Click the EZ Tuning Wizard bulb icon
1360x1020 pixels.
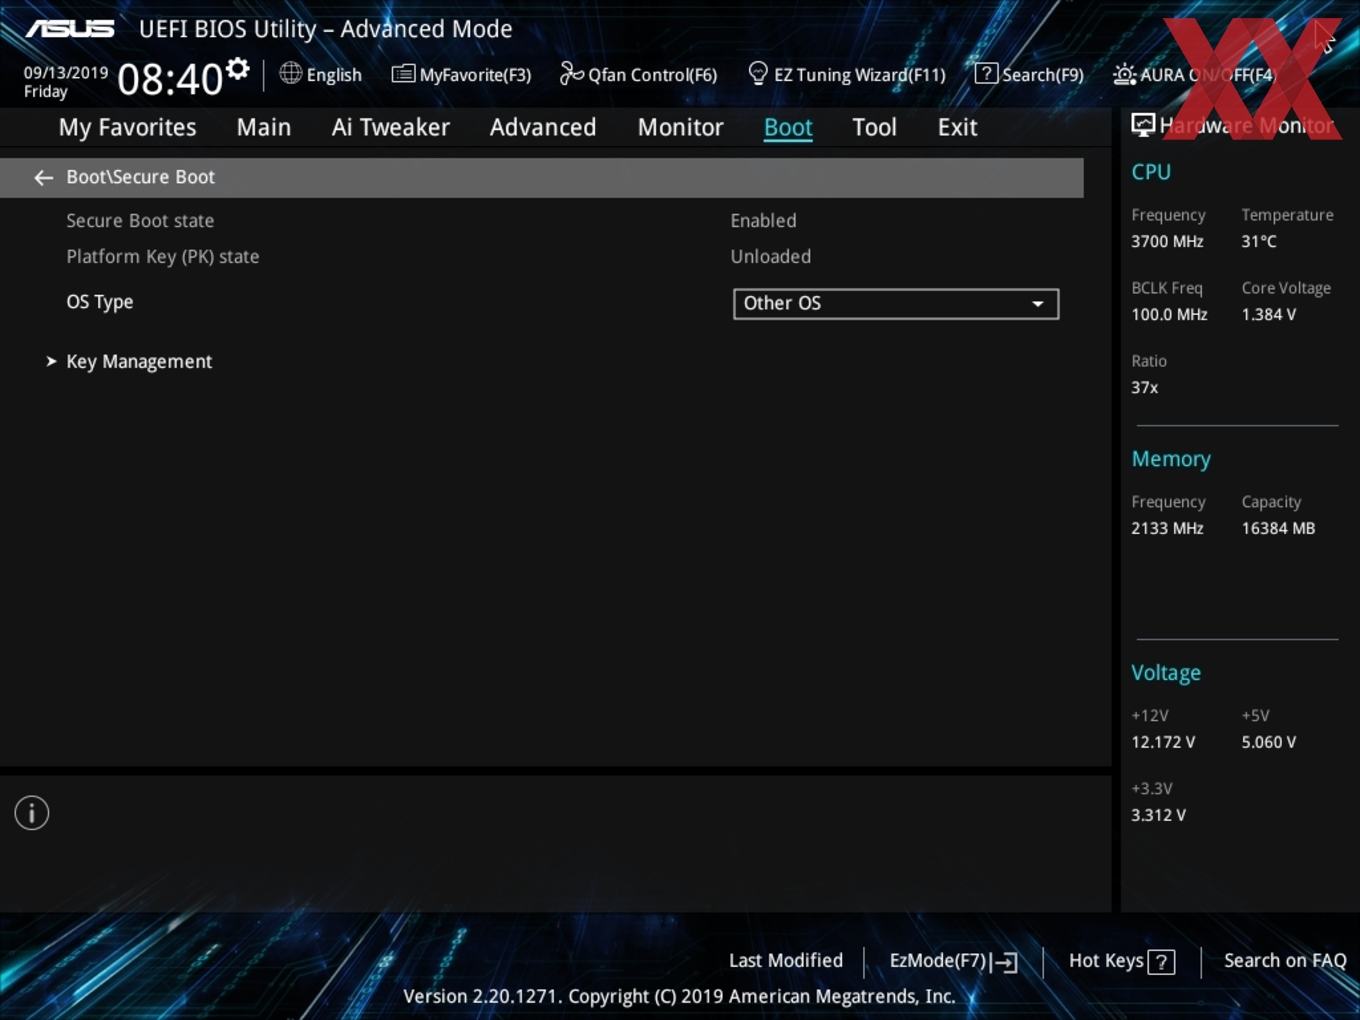click(758, 73)
